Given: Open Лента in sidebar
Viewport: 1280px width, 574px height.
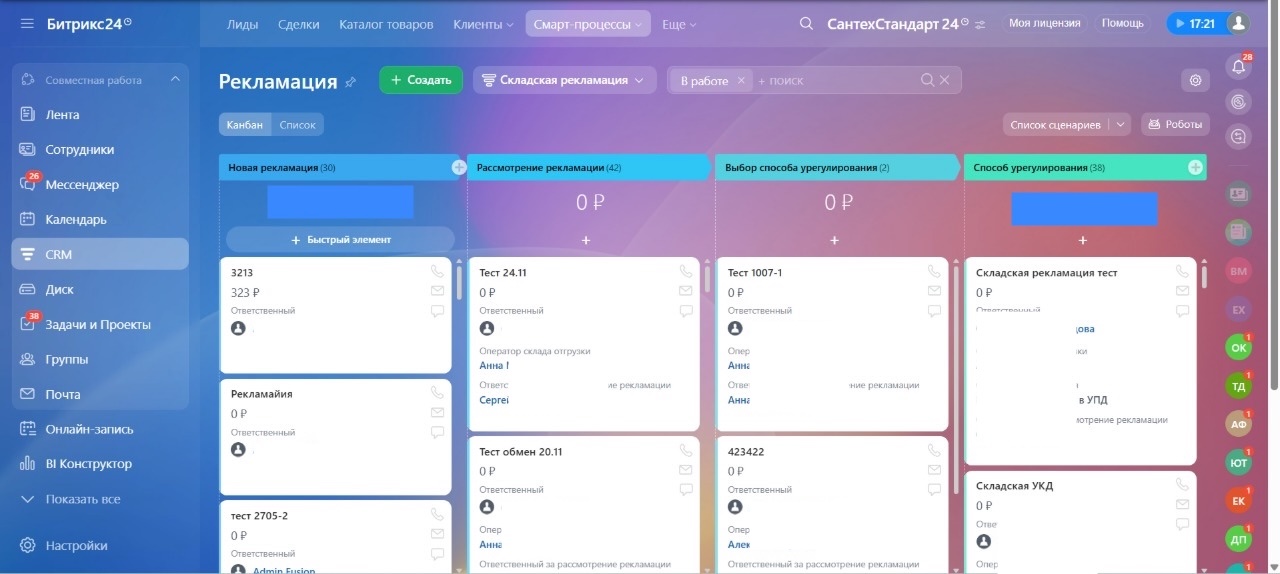Looking at the screenshot, I should click(x=100, y=114).
